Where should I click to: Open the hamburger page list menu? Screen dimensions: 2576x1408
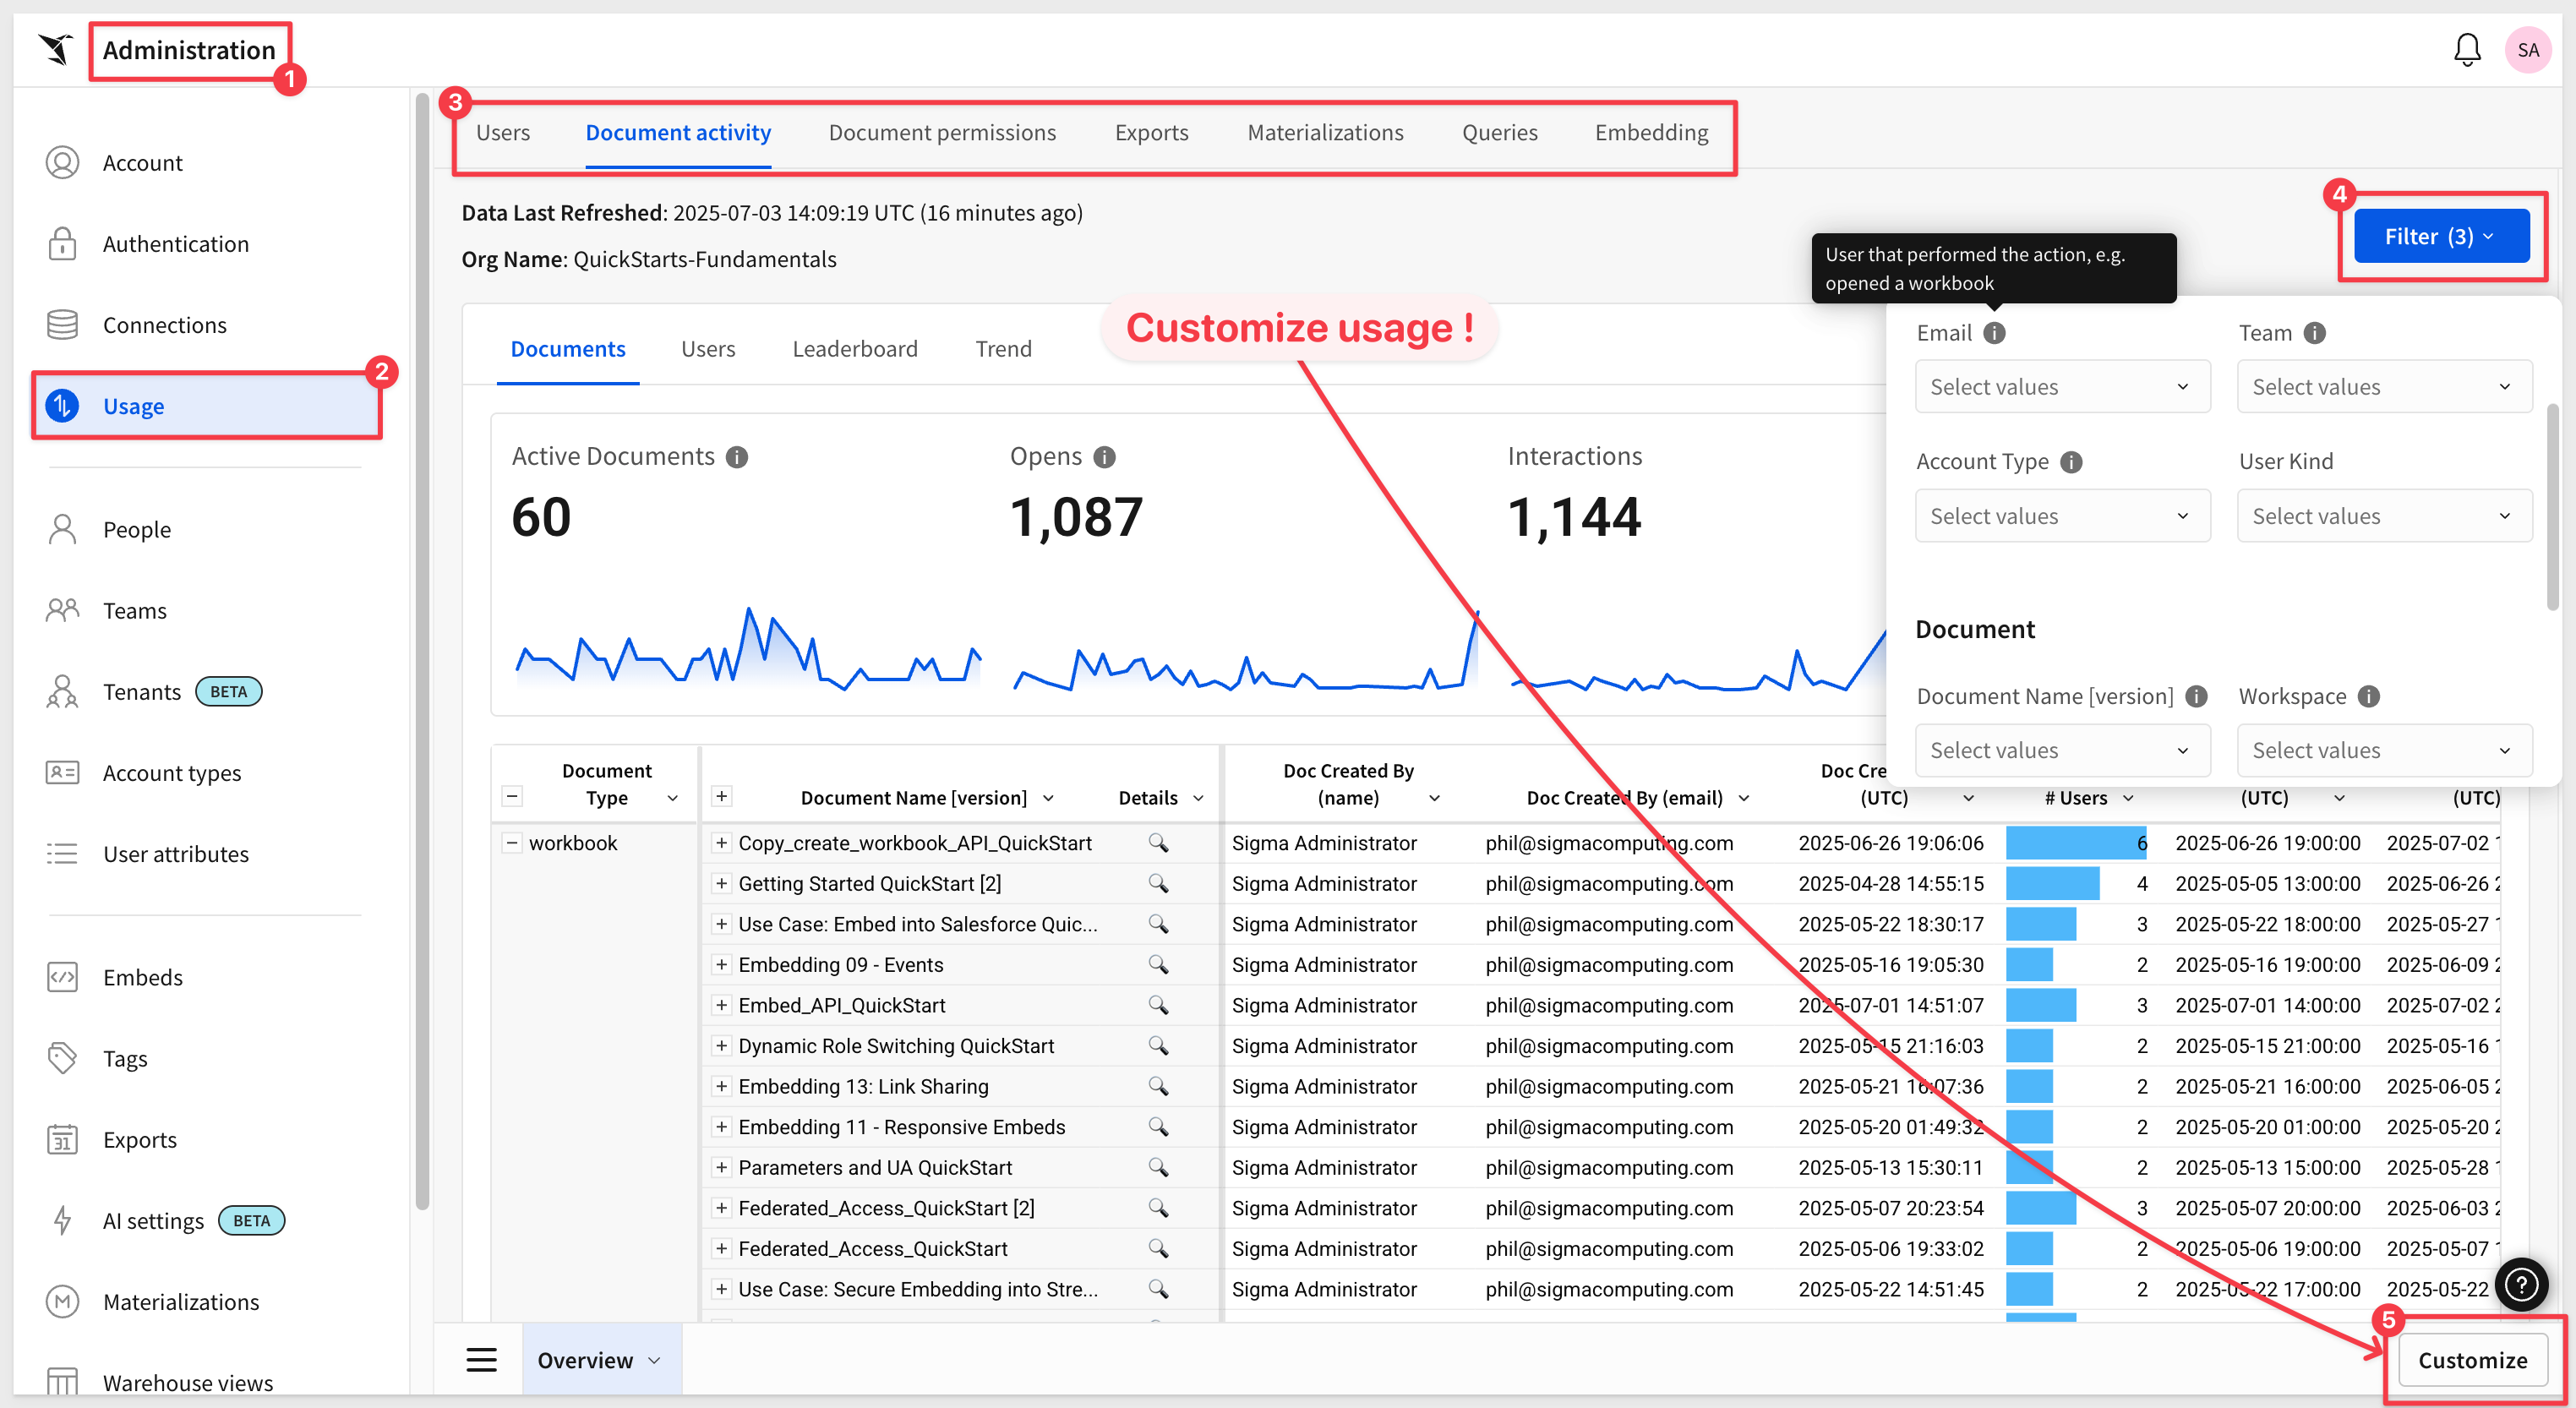pyautogui.click(x=481, y=1359)
